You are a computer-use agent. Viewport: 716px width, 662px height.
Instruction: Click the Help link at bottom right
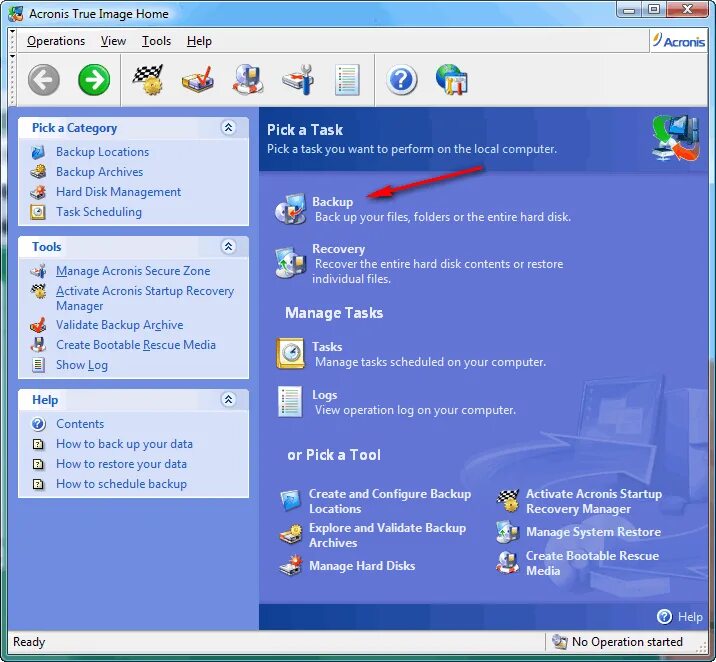pyautogui.click(x=690, y=617)
